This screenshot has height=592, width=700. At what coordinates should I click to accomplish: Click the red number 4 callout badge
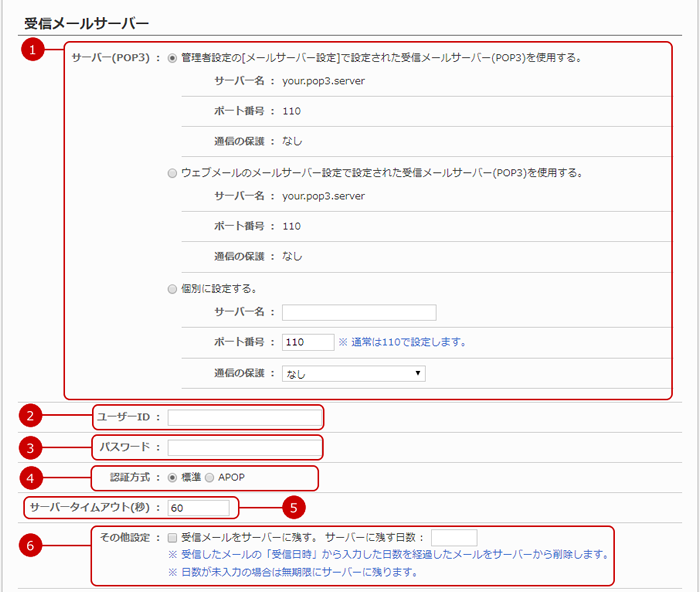click(x=35, y=478)
